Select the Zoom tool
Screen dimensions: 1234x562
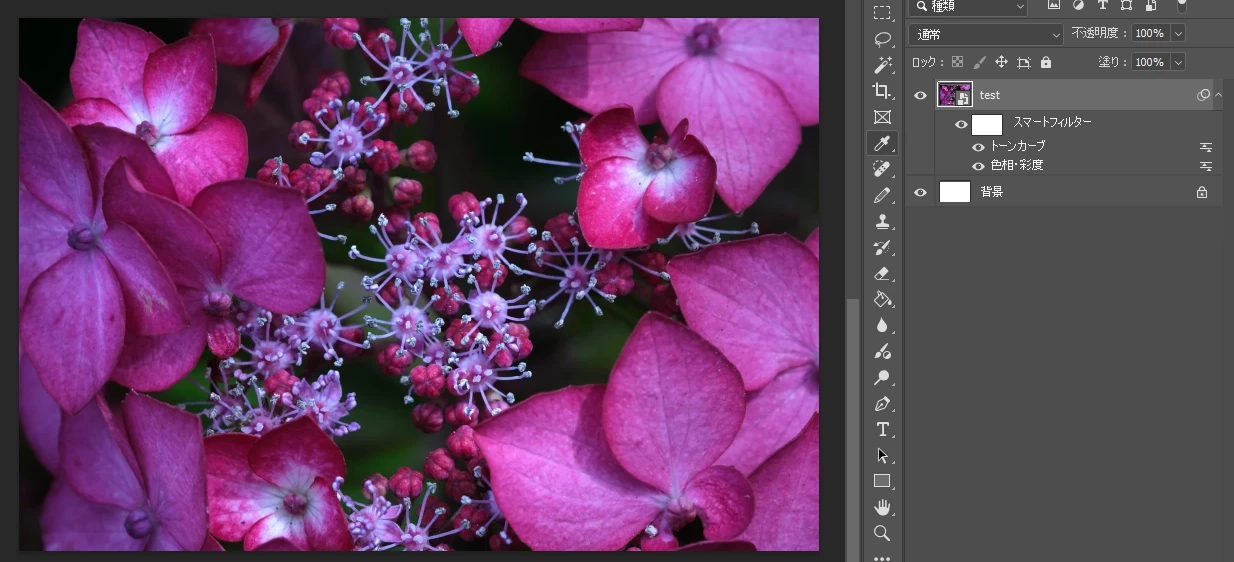pyautogui.click(x=882, y=533)
